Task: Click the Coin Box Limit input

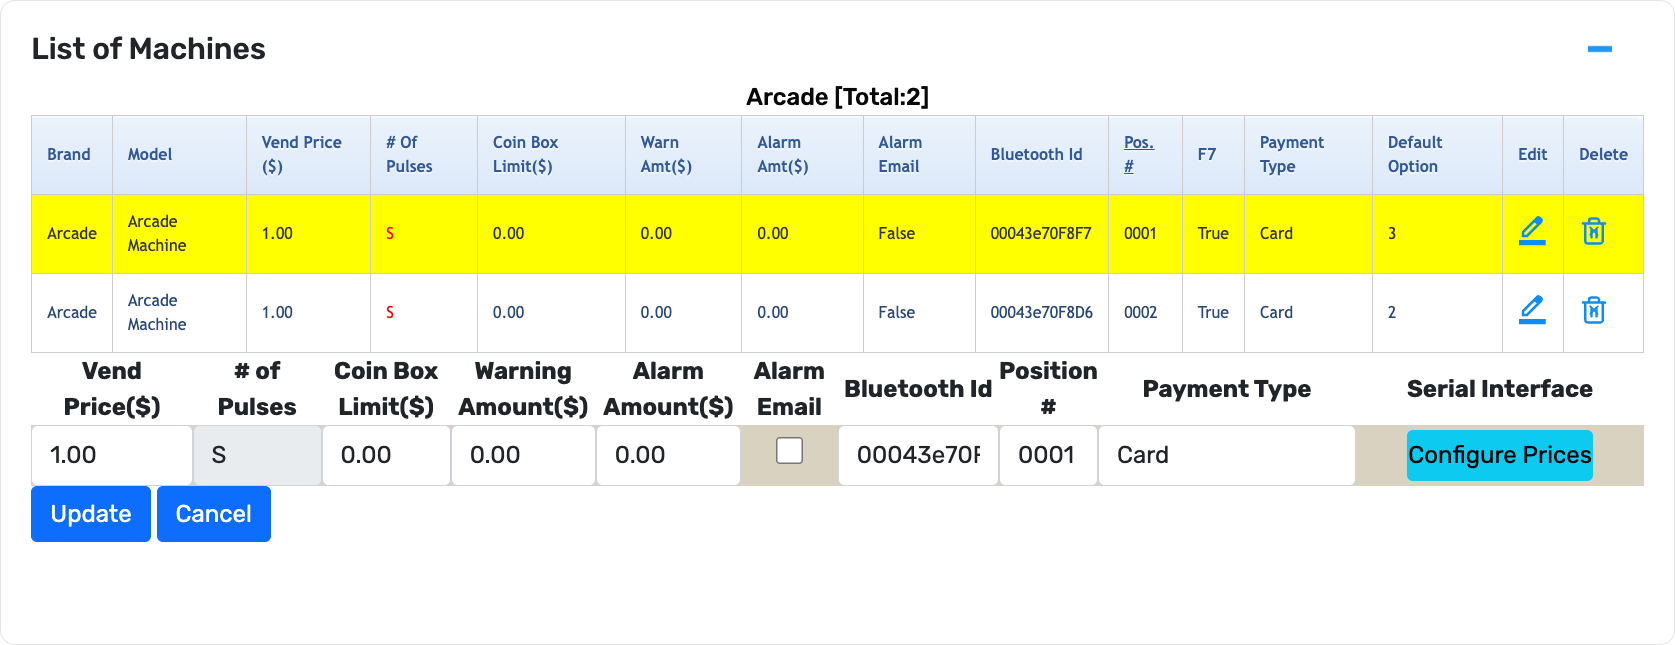Action: [x=386, y=455]
